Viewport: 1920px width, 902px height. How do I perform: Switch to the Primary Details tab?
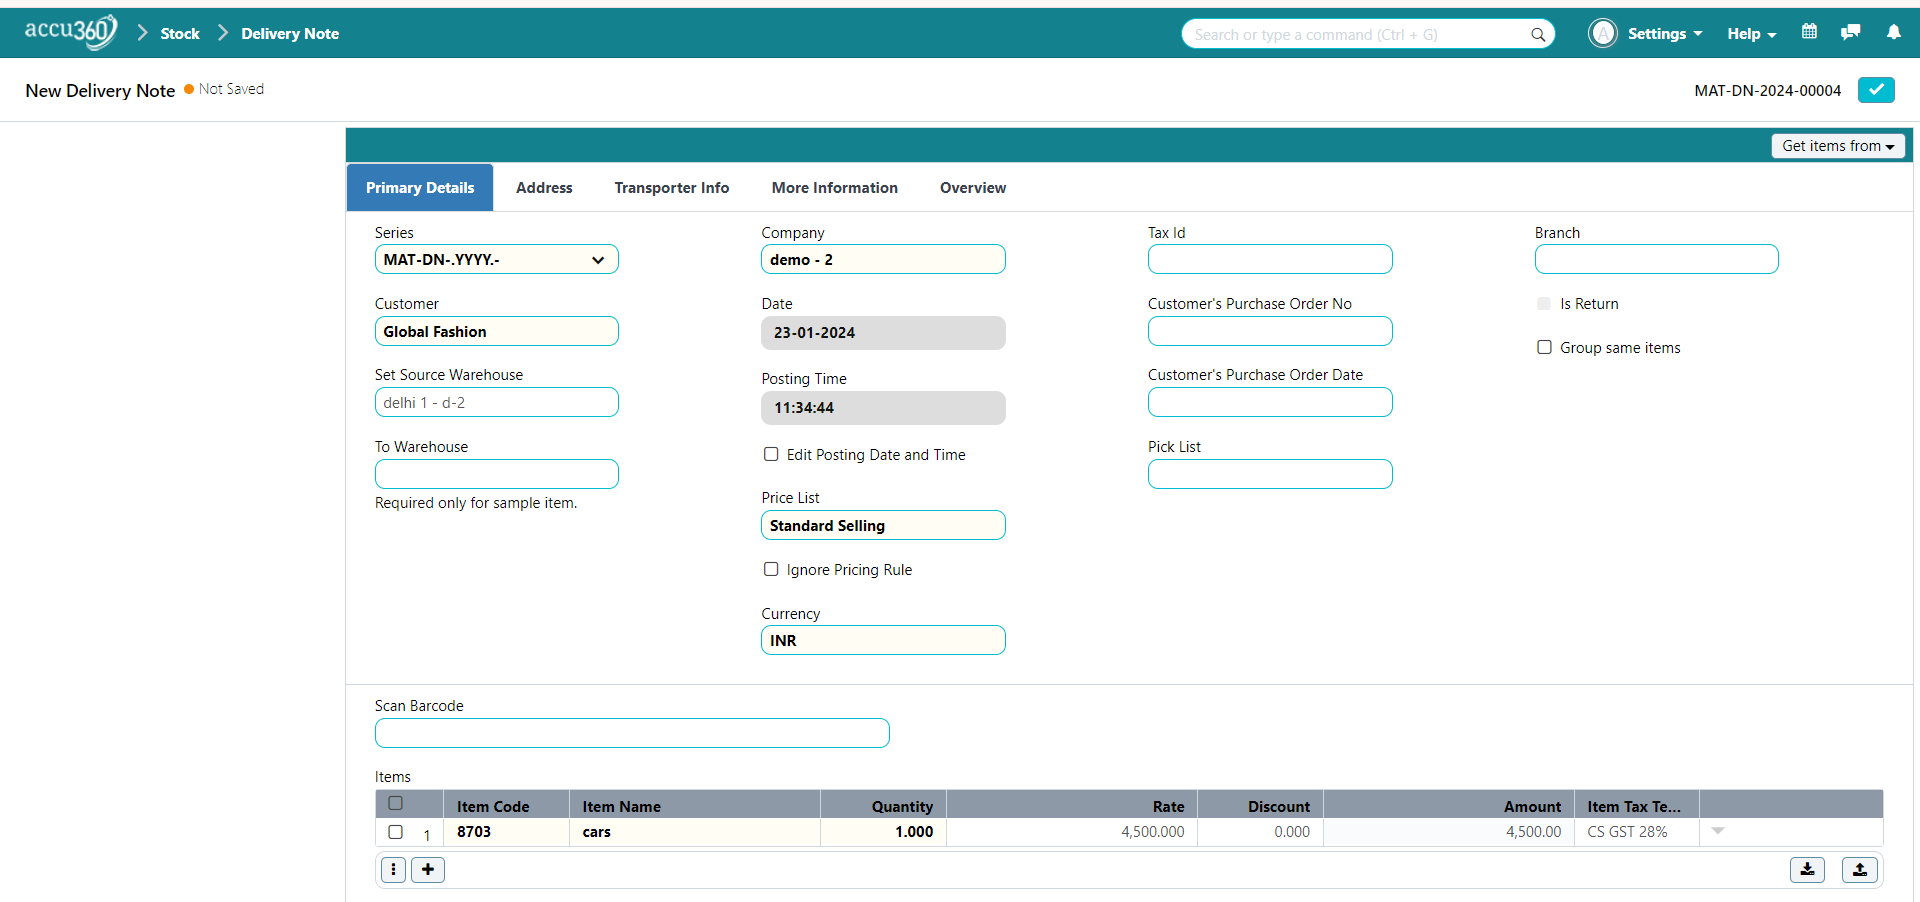(x=420, y=187)
